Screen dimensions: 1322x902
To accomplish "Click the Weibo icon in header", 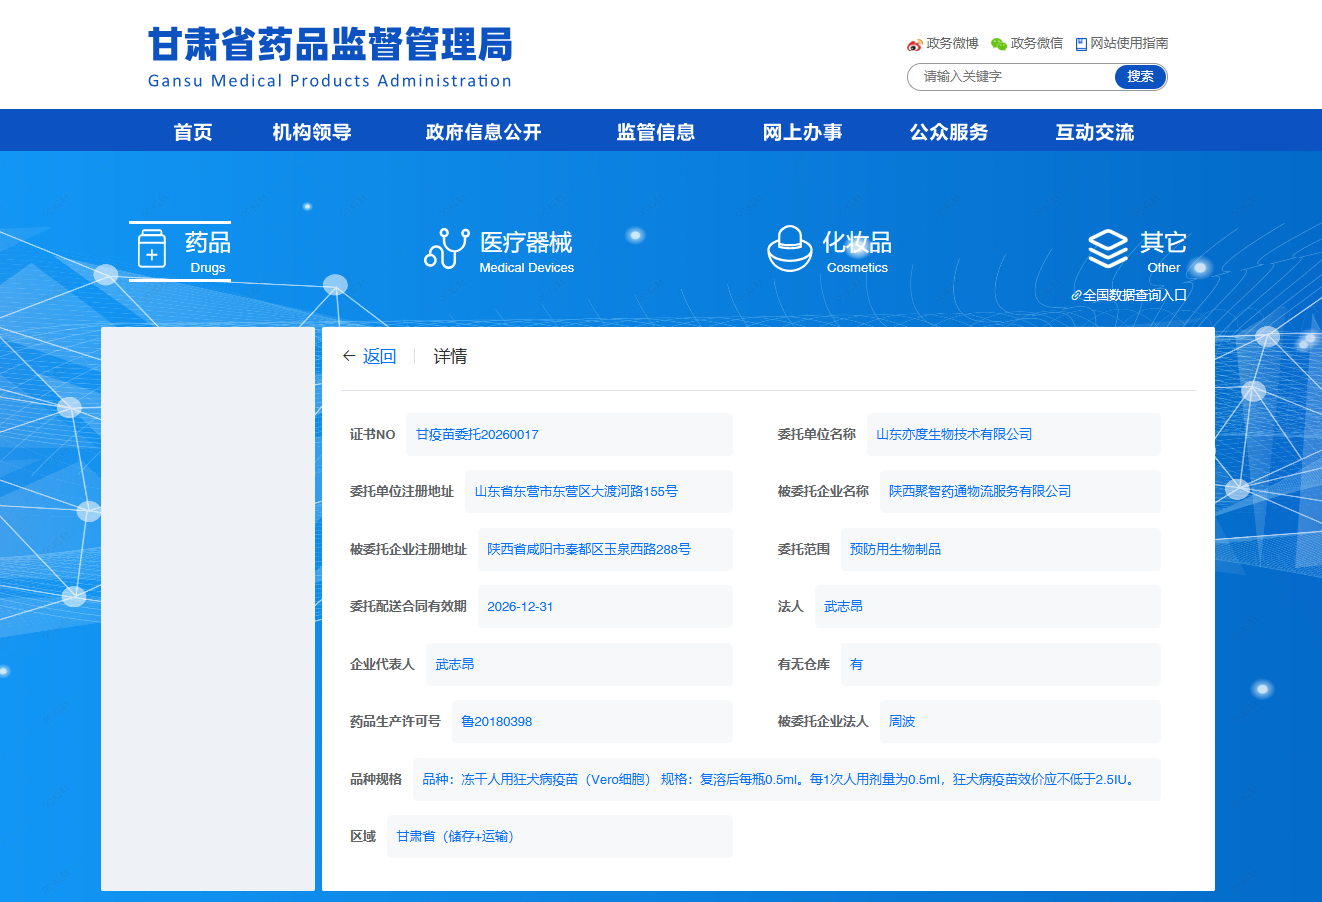I will point(914,44).
